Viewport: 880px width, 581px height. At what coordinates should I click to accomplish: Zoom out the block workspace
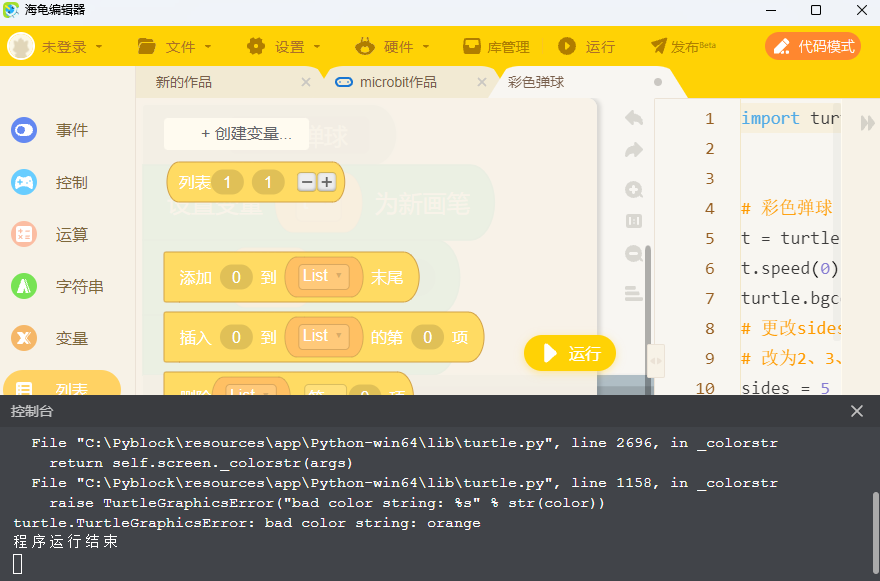[633, 254]
